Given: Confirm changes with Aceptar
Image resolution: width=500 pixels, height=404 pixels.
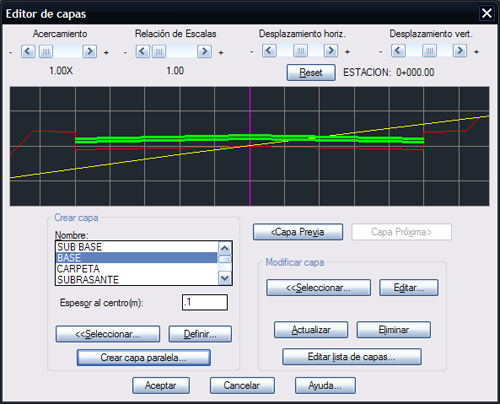Looking at the screenshot, I should tap(161, 386).
